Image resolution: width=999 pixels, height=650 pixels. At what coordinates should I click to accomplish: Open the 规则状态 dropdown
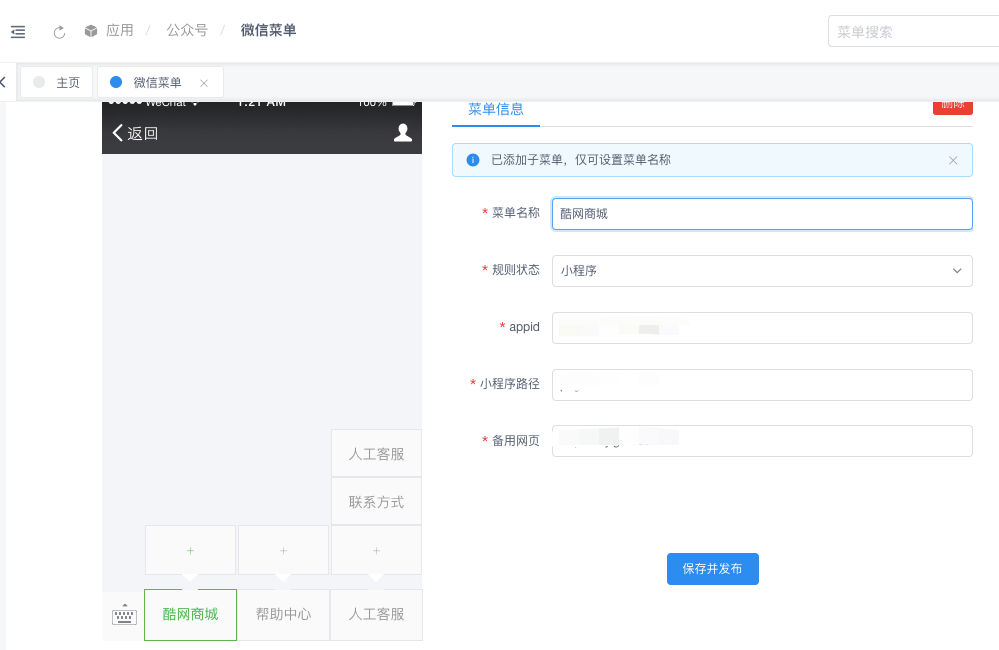(x=762, y=271)
